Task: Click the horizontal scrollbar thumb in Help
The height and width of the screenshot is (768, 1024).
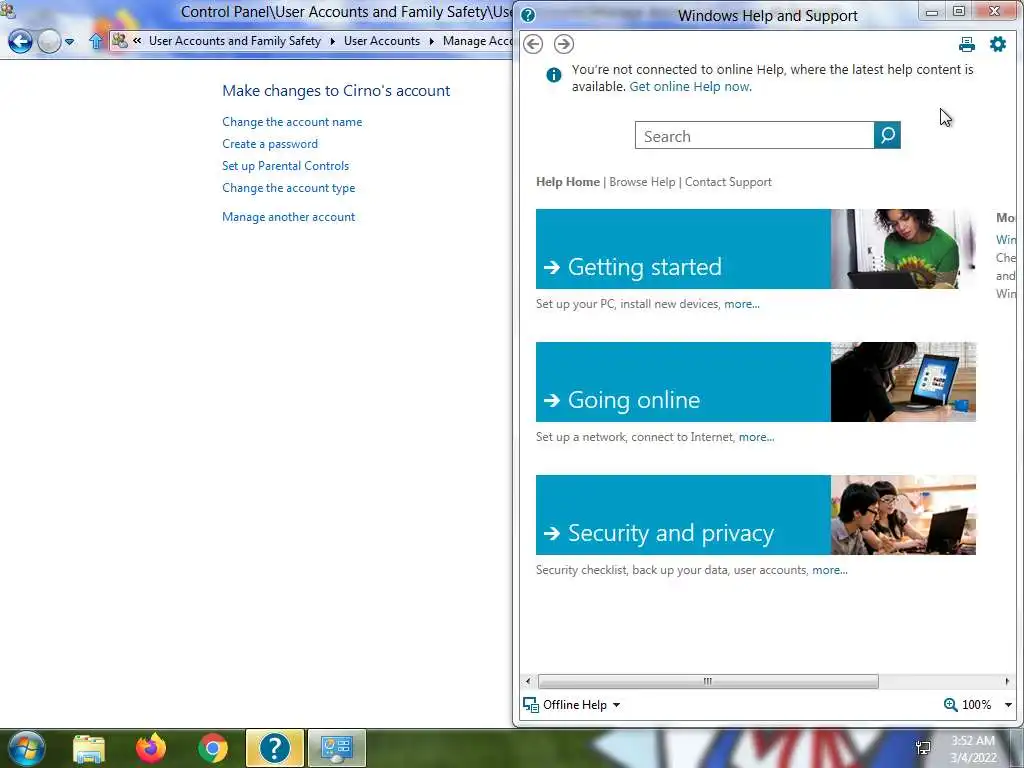Action: point(708,681)
